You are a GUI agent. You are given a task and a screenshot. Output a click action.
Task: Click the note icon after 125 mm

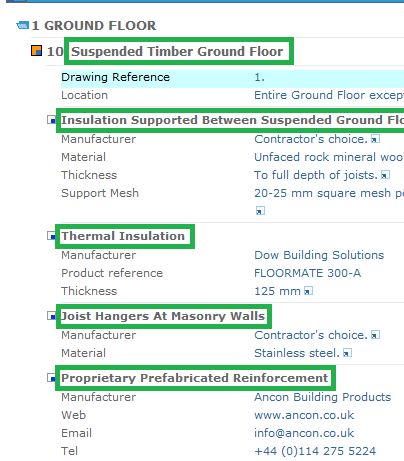click(x=308, y=291)
